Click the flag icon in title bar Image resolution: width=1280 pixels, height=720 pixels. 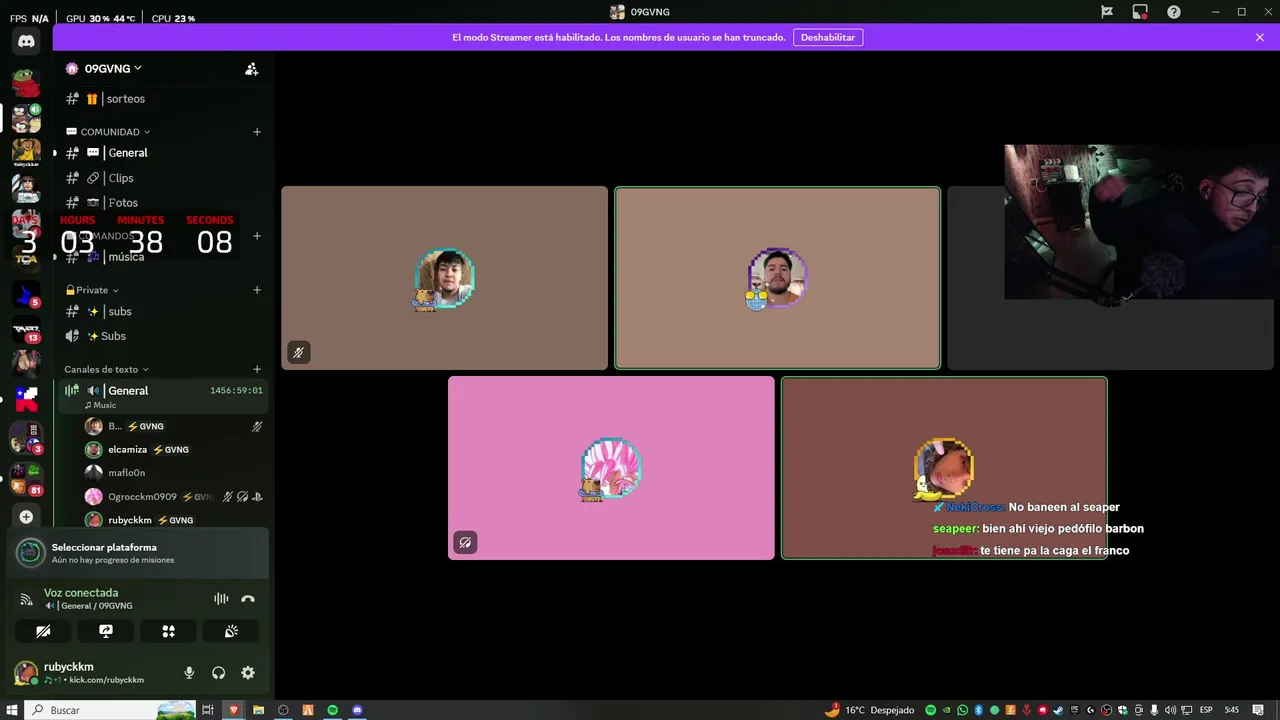1107,12
